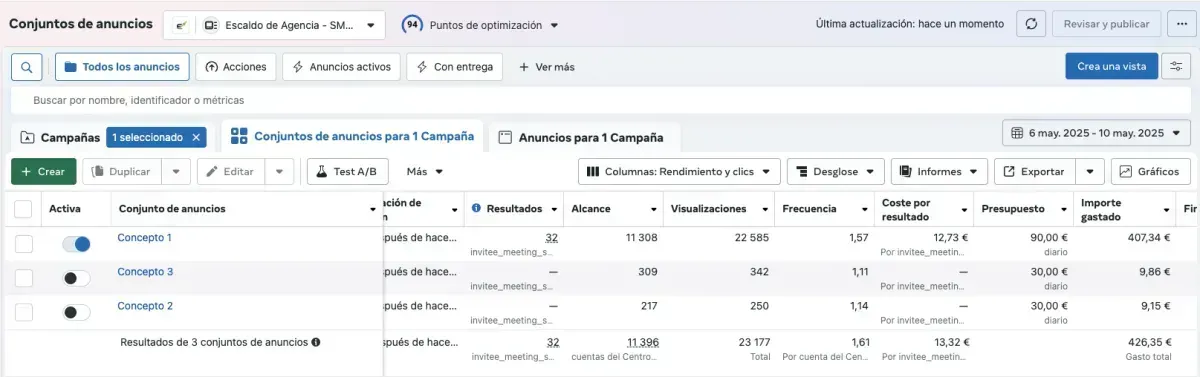Click the Gráficos chart icon button
Image resolution: width=1200 pixels, height=377 pixels.
1151,171
